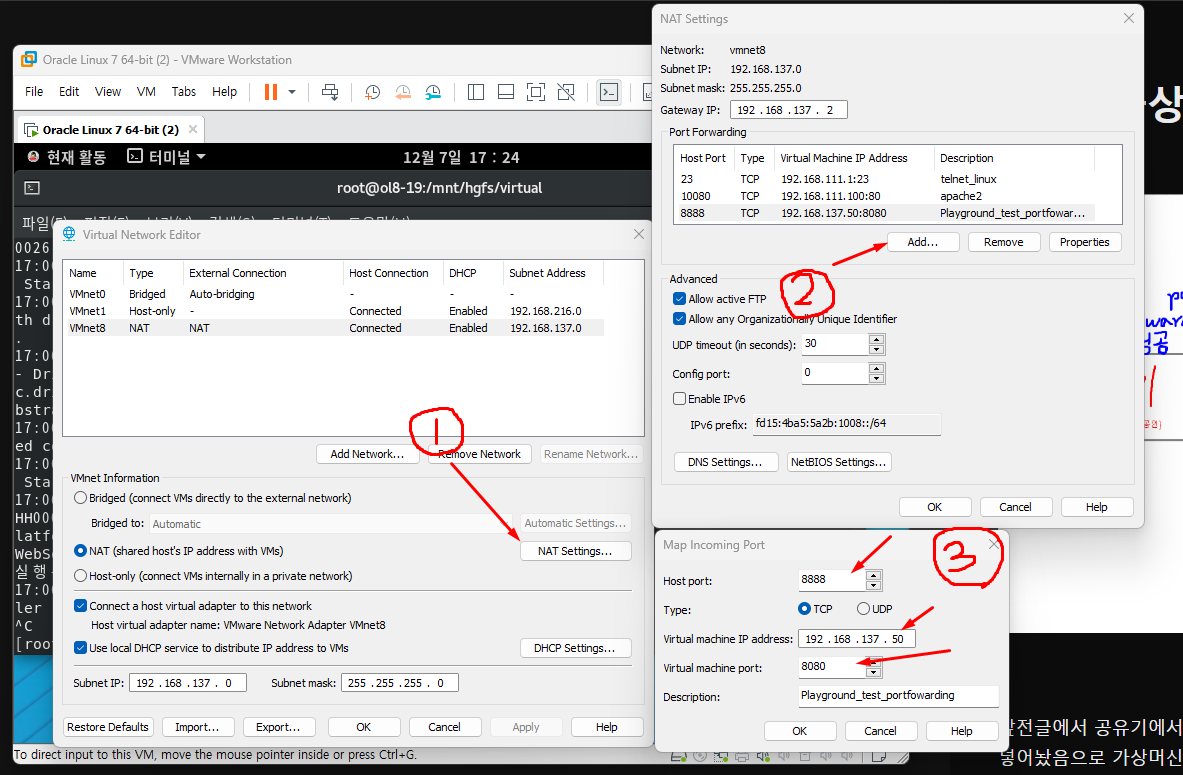Toggle the thumbnail bar icon in VMware toolbar

click(505, 92)
